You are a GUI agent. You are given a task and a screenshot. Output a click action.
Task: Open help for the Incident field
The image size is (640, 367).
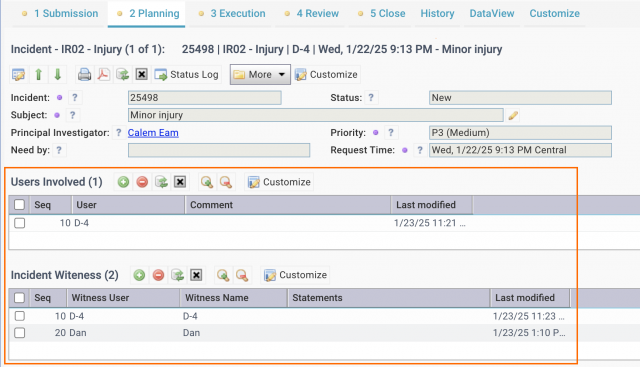pos(74,98)
